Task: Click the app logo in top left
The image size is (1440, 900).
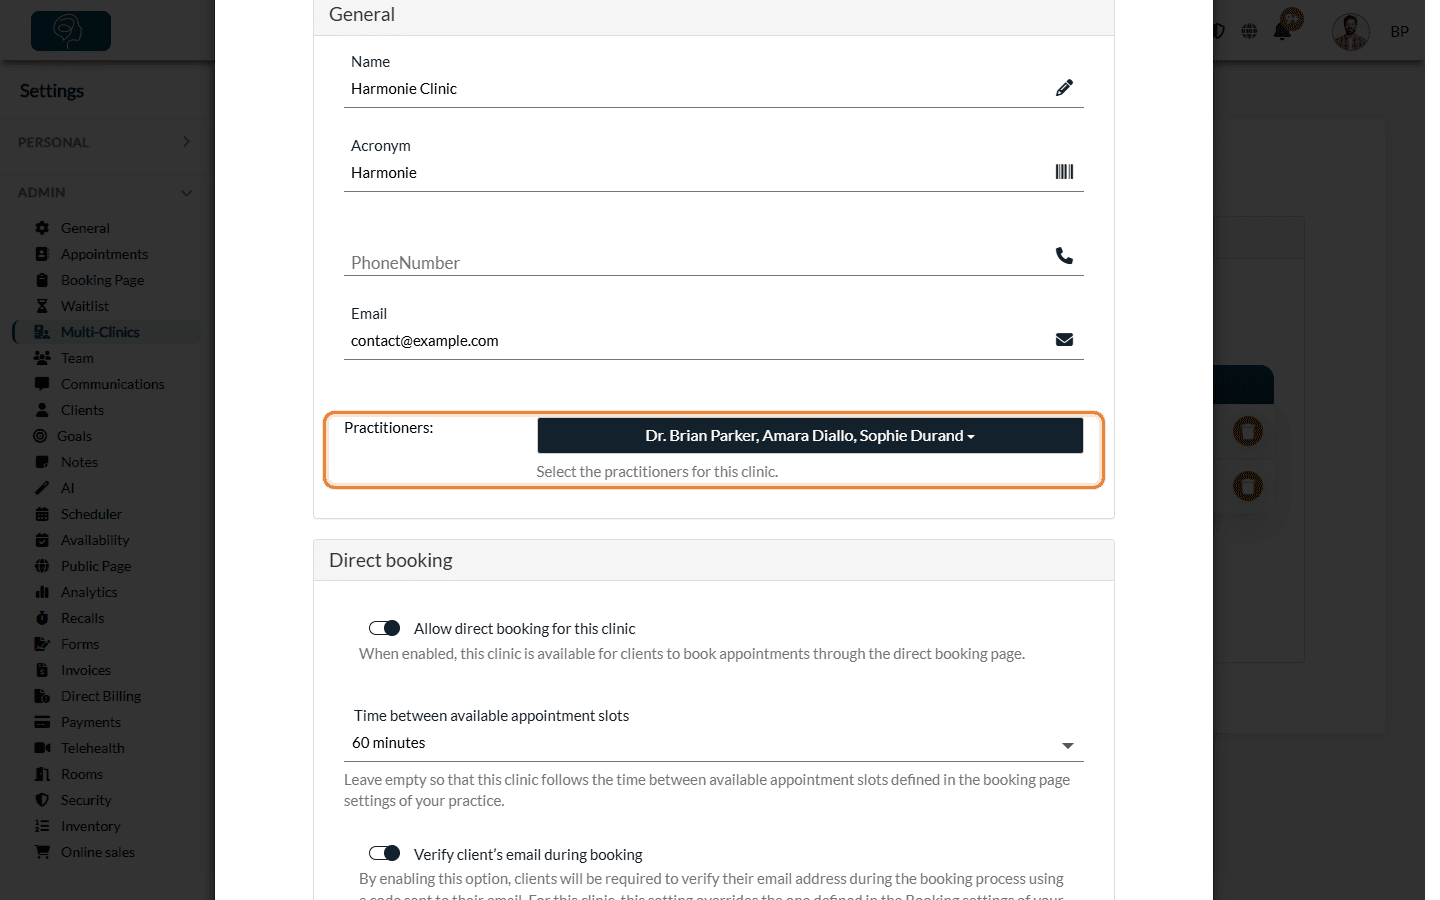Action: [71, 31]
